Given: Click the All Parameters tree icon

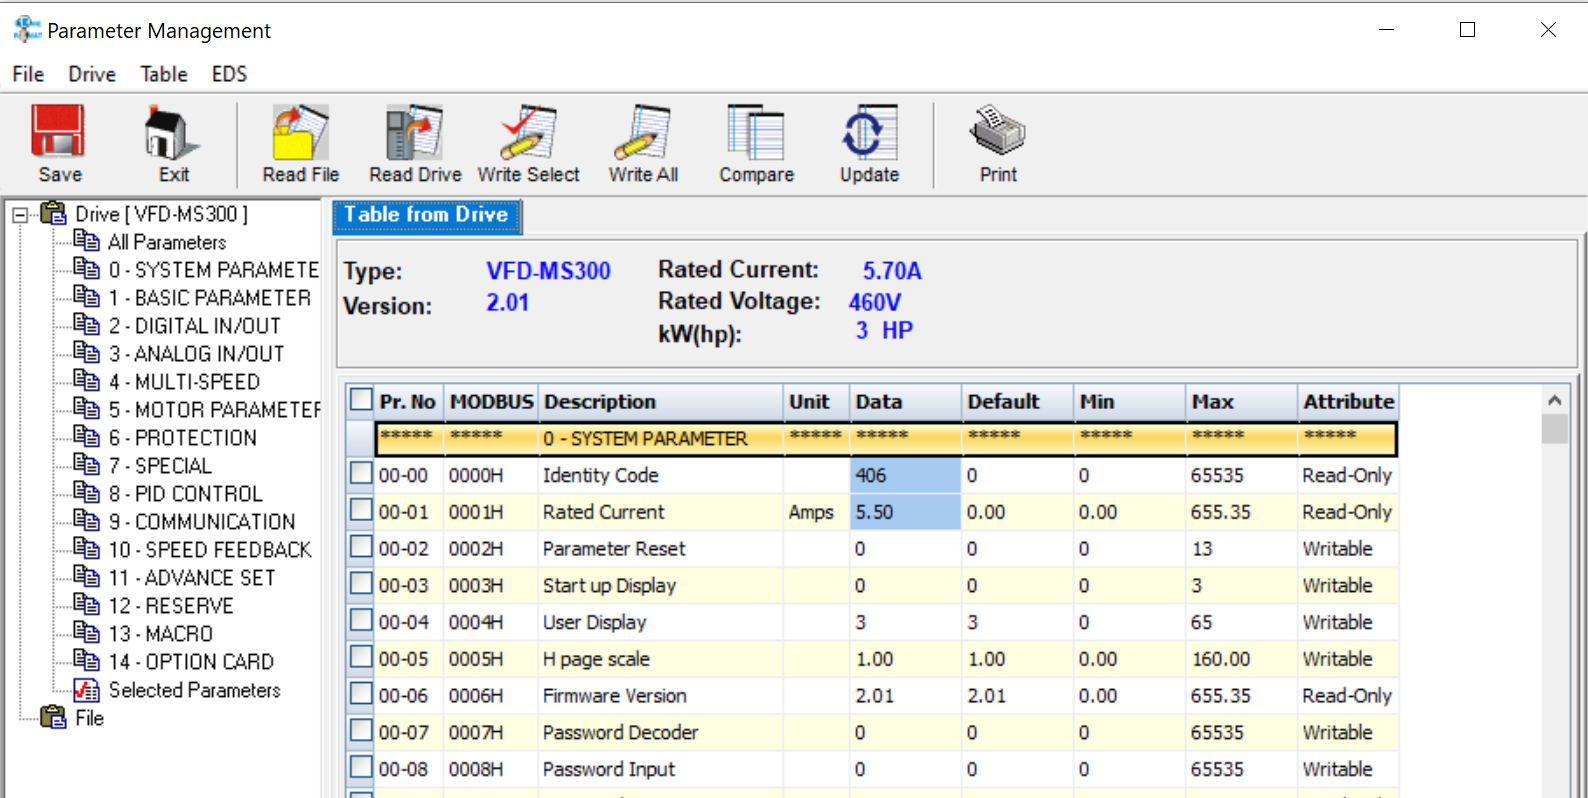Looking at the screenshot, I should click(87, 241).
